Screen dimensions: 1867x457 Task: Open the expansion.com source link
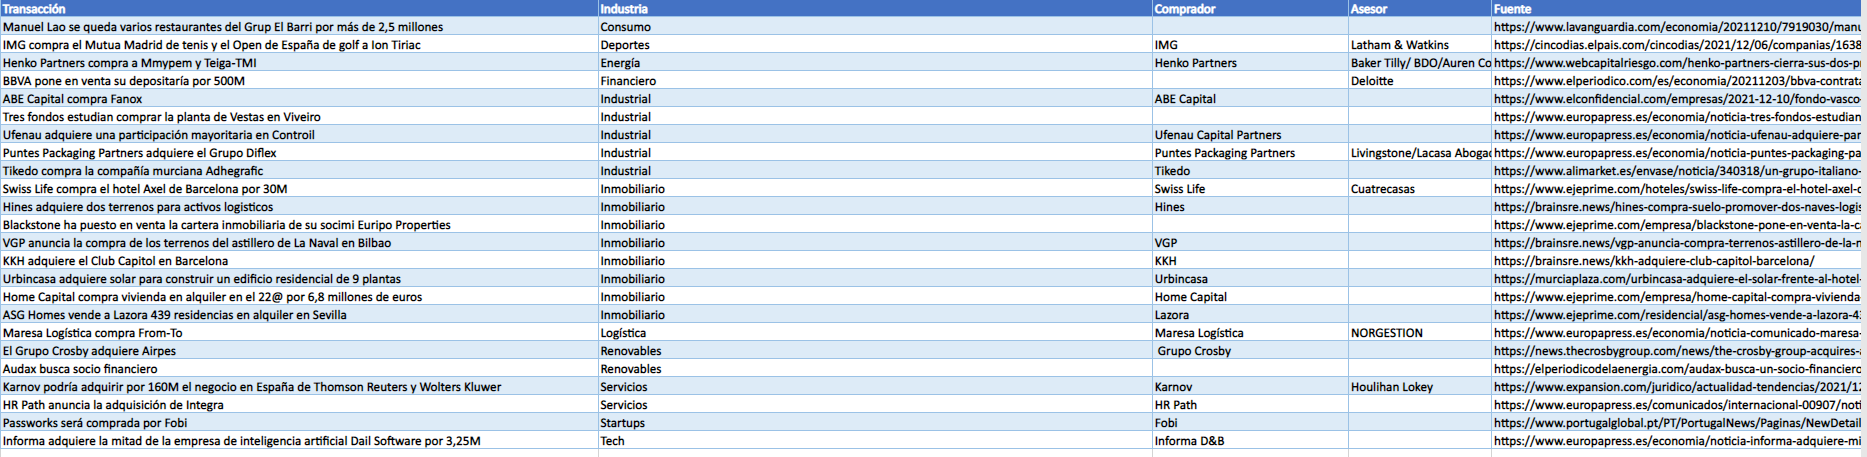coord(1678,387)
